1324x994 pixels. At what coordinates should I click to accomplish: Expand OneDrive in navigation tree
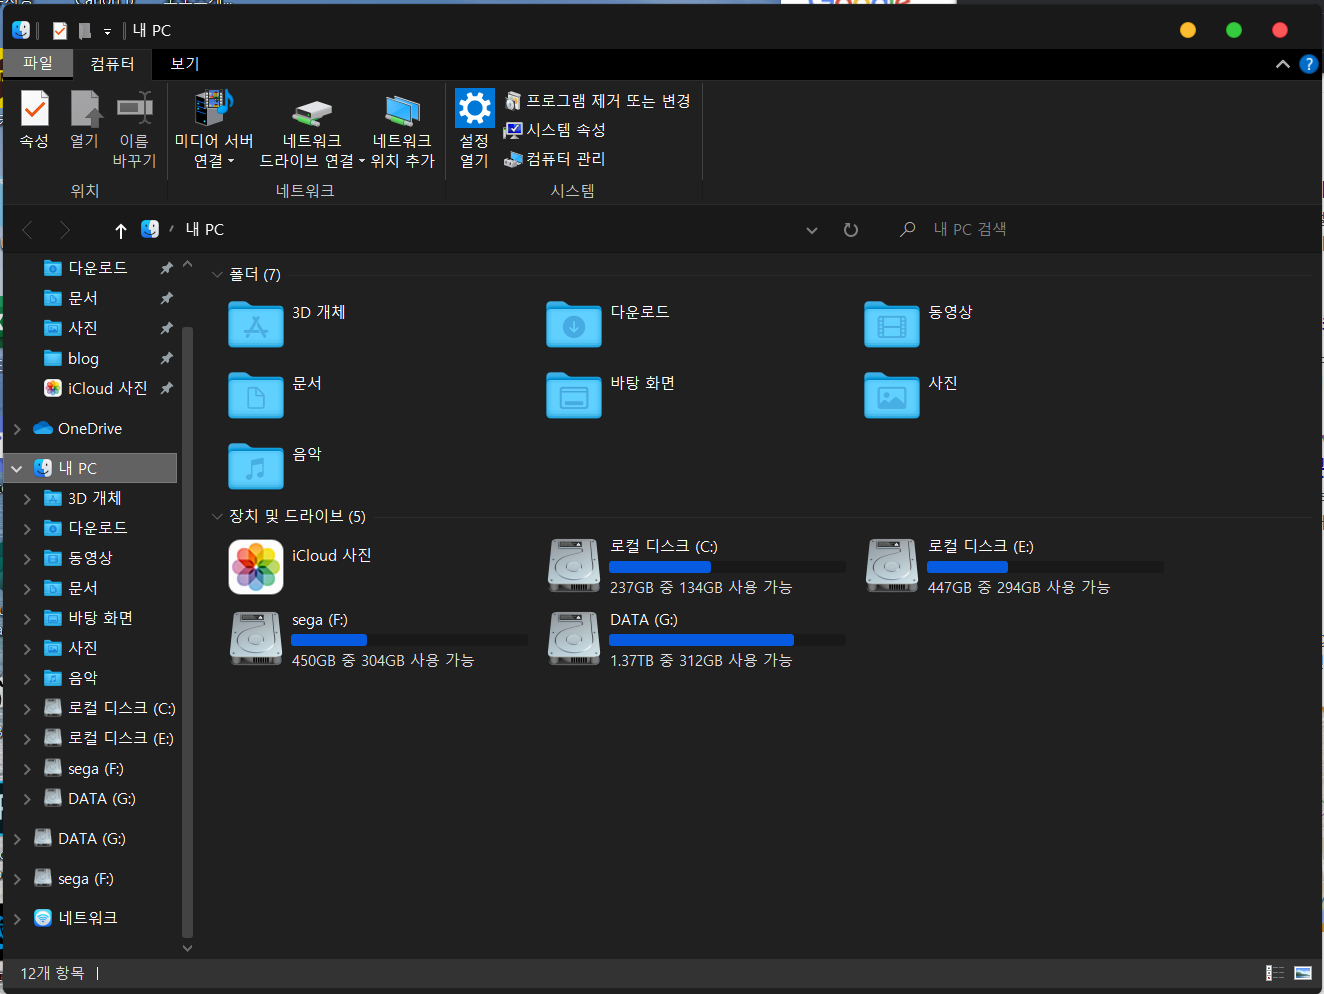tap(17, 429)
